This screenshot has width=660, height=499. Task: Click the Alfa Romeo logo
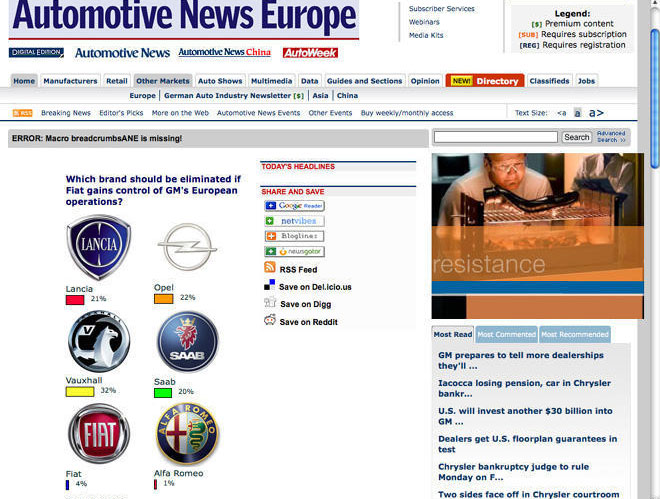188,434
